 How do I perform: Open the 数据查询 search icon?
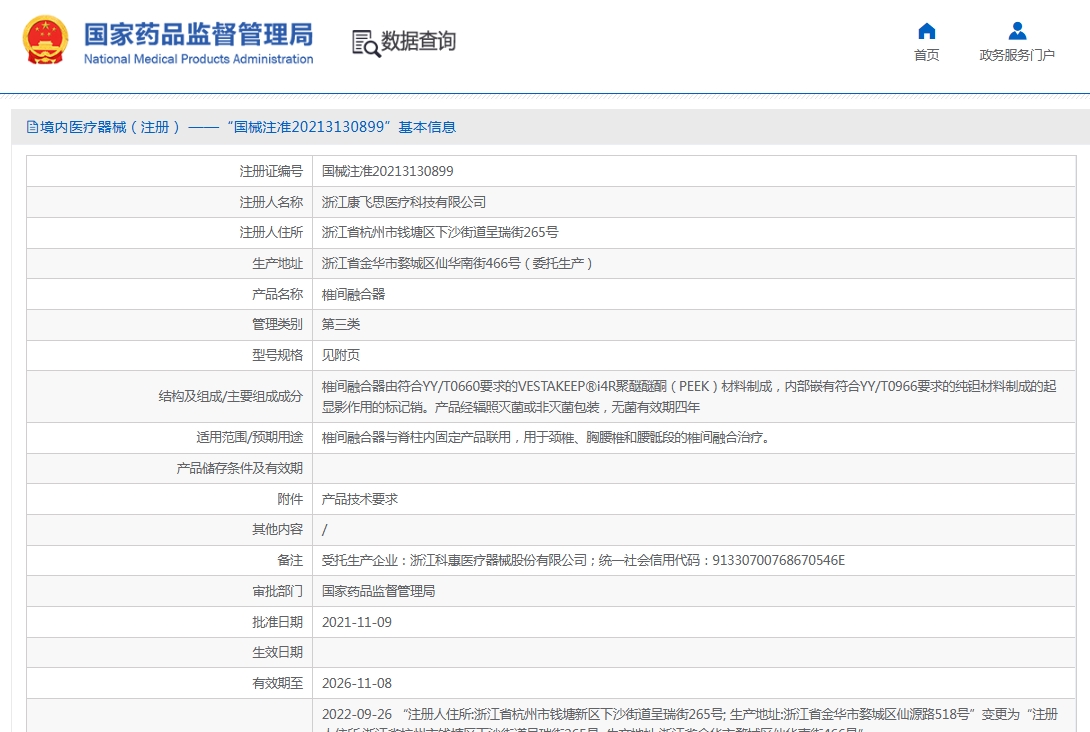(x=366, y=43)
